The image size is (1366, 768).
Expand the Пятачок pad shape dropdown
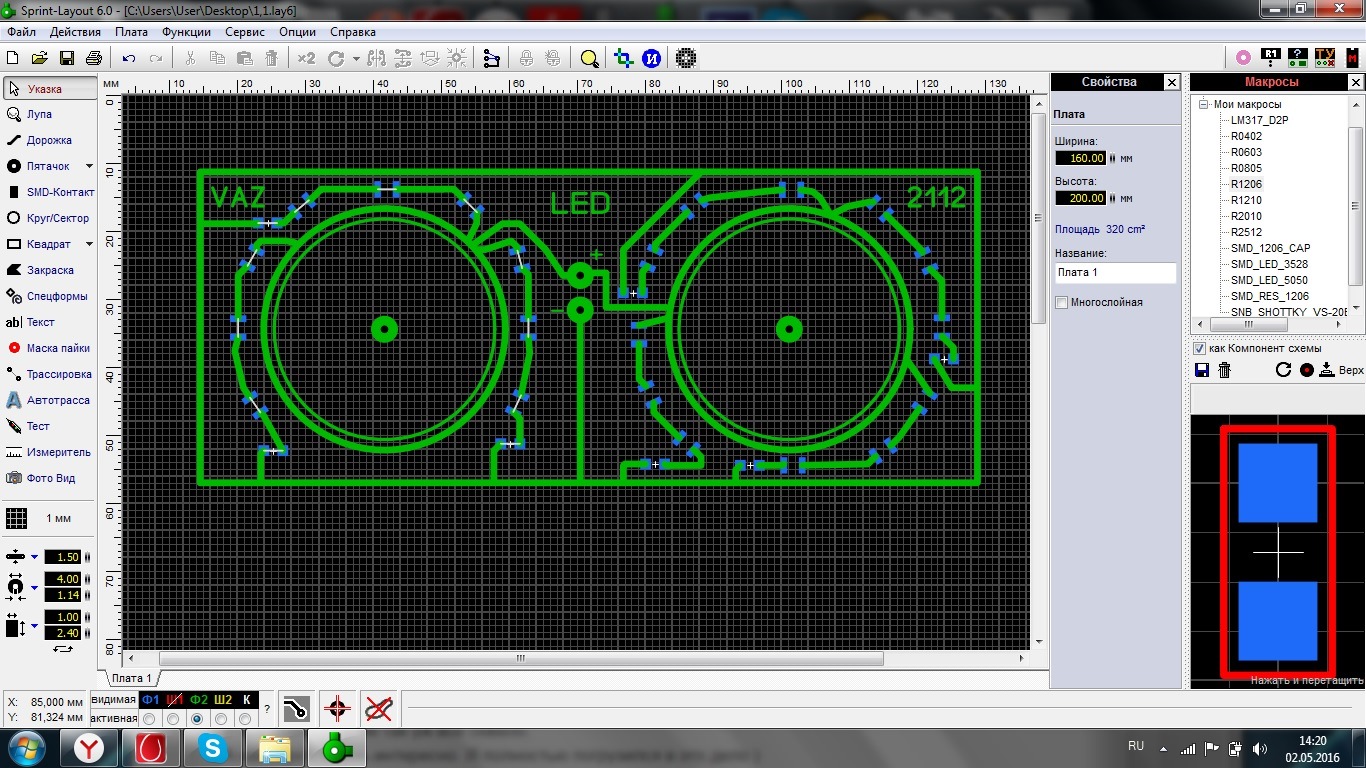pos(89,166)
